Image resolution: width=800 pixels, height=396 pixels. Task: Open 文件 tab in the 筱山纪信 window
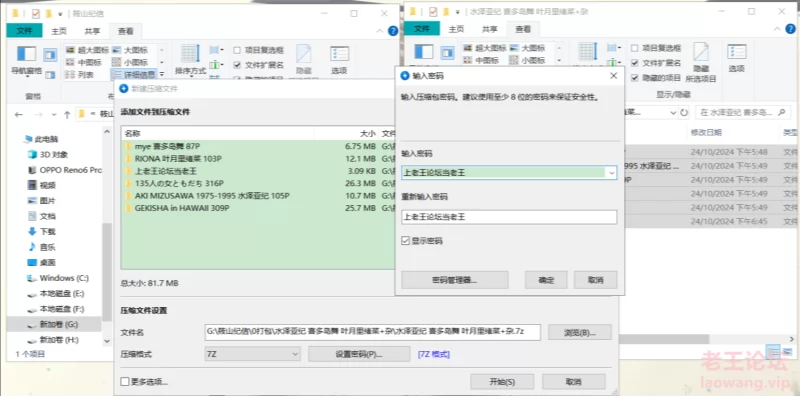click(24, 31)
